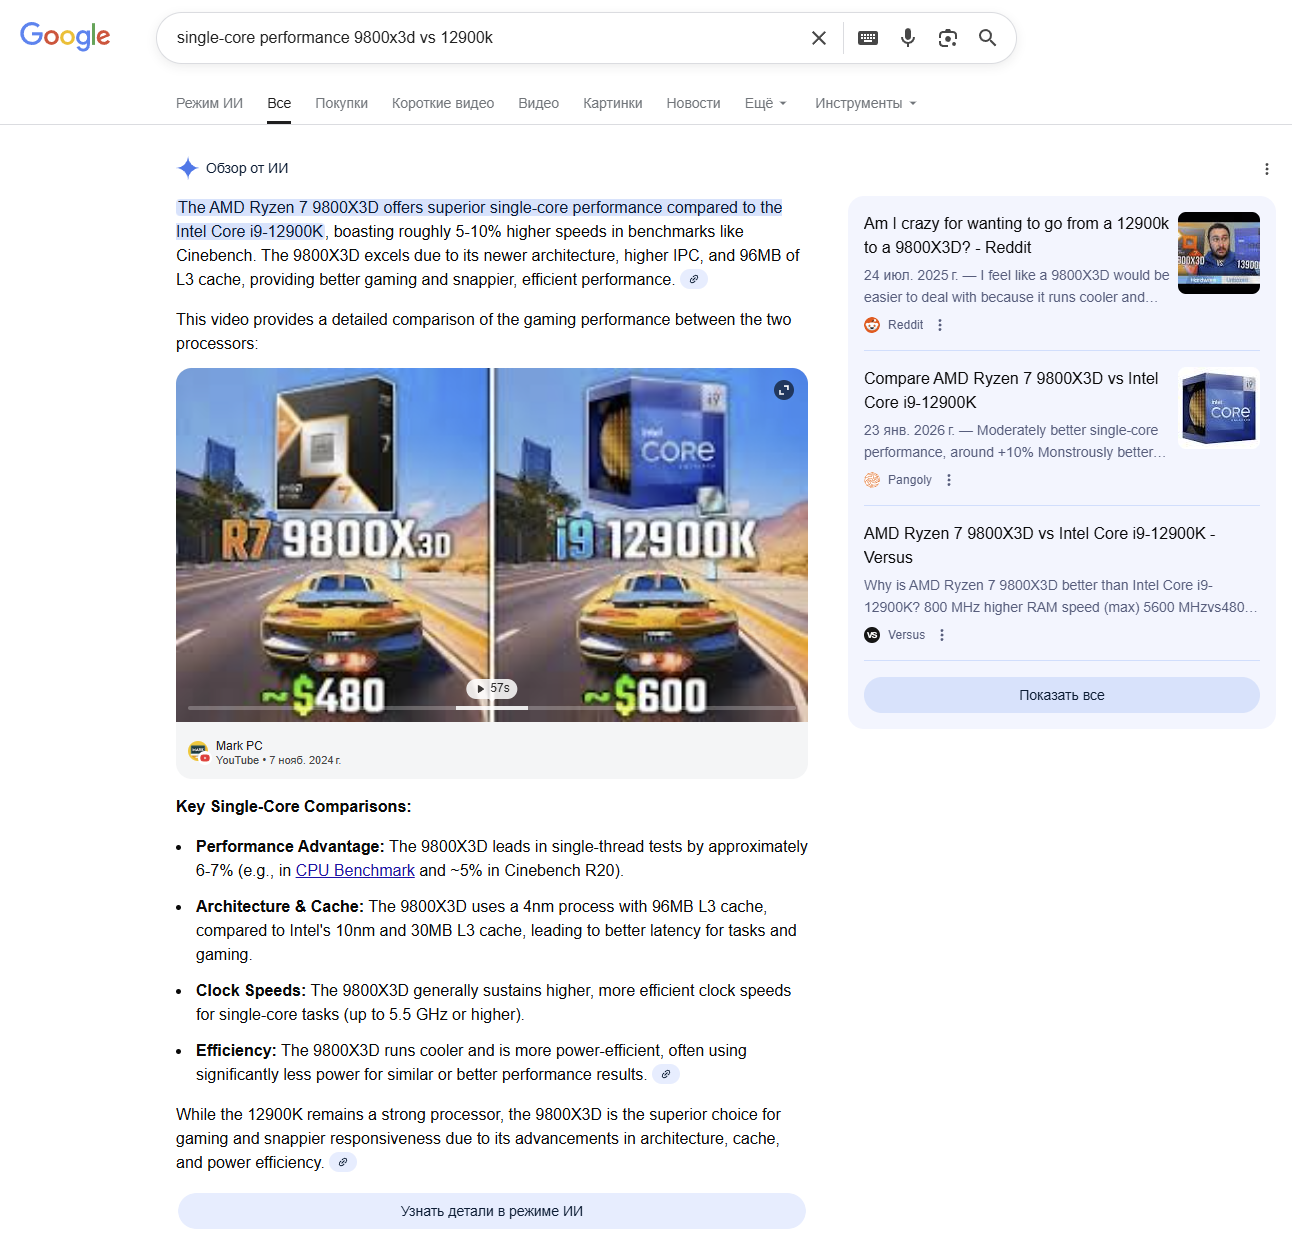Open the AI overview three-dot options menu
The width and height of the screenshot is (1292, 1241).
pyautogui.click(x=1267, y=169)
